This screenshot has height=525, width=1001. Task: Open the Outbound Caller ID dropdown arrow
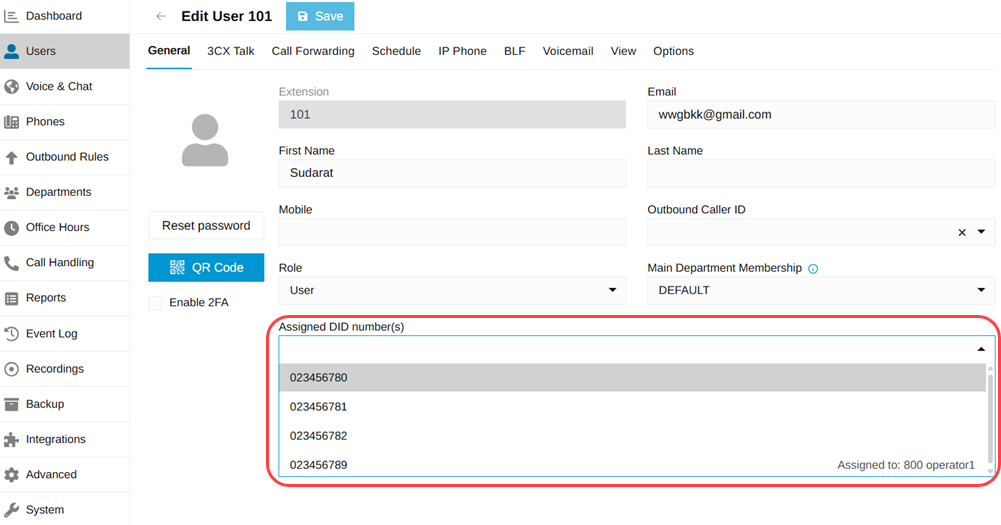[x=981, y=232]
